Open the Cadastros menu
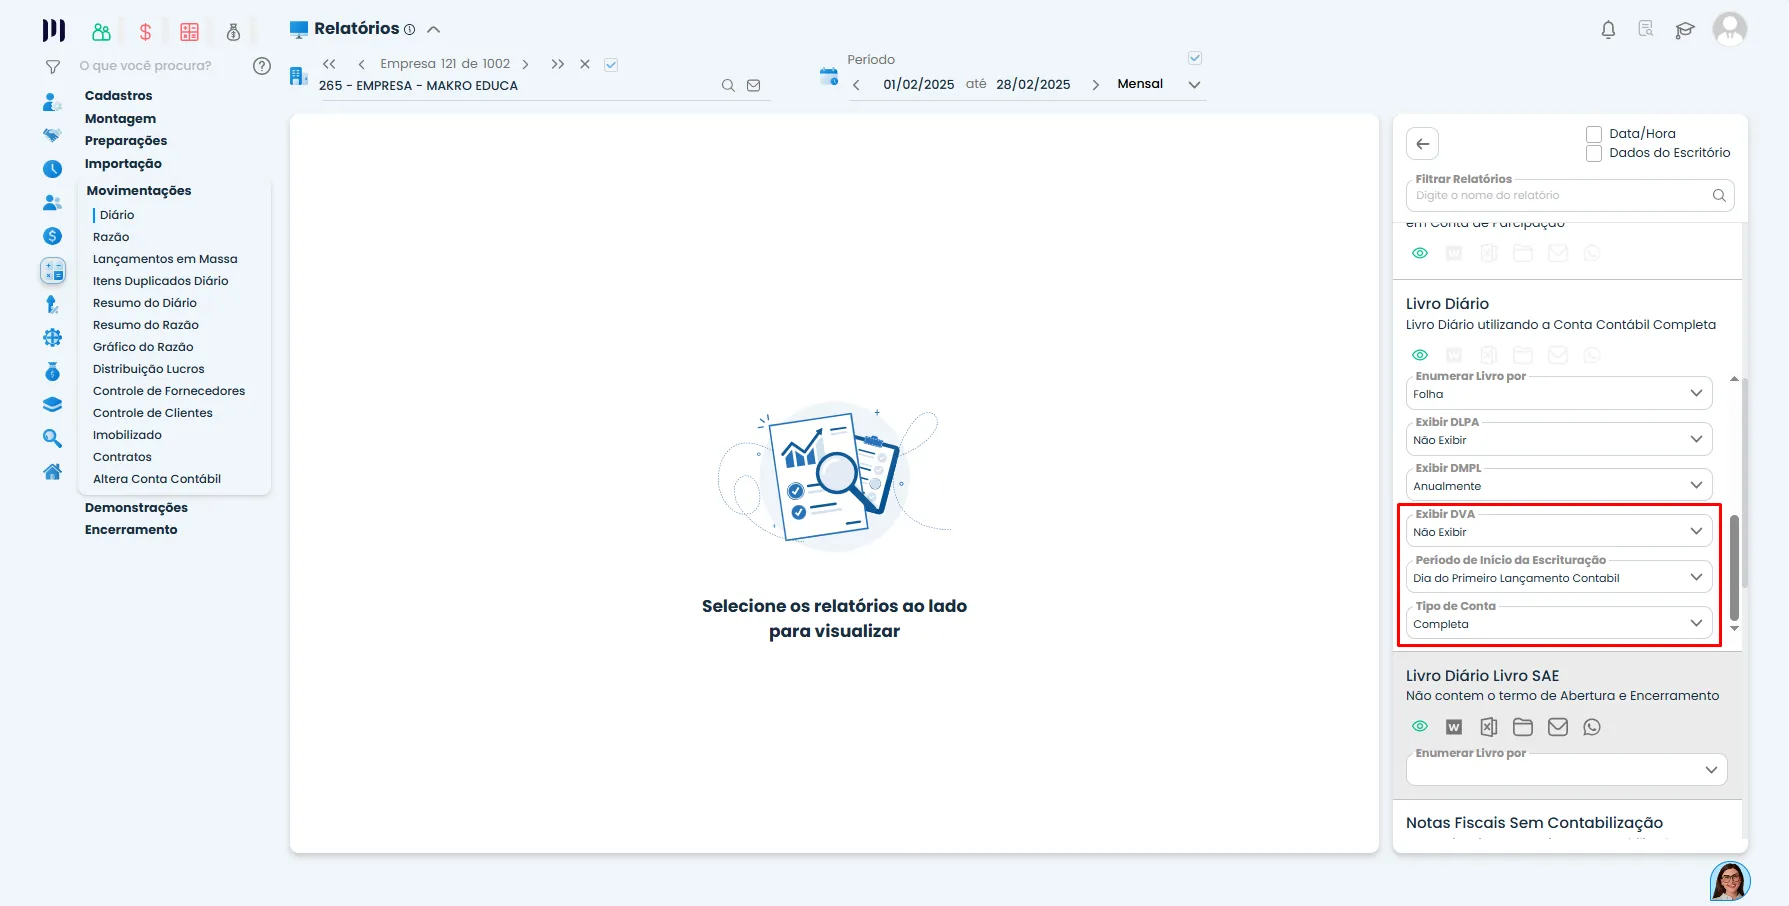1789x906 pixels. pyautogui.click(x=119, y=96)
